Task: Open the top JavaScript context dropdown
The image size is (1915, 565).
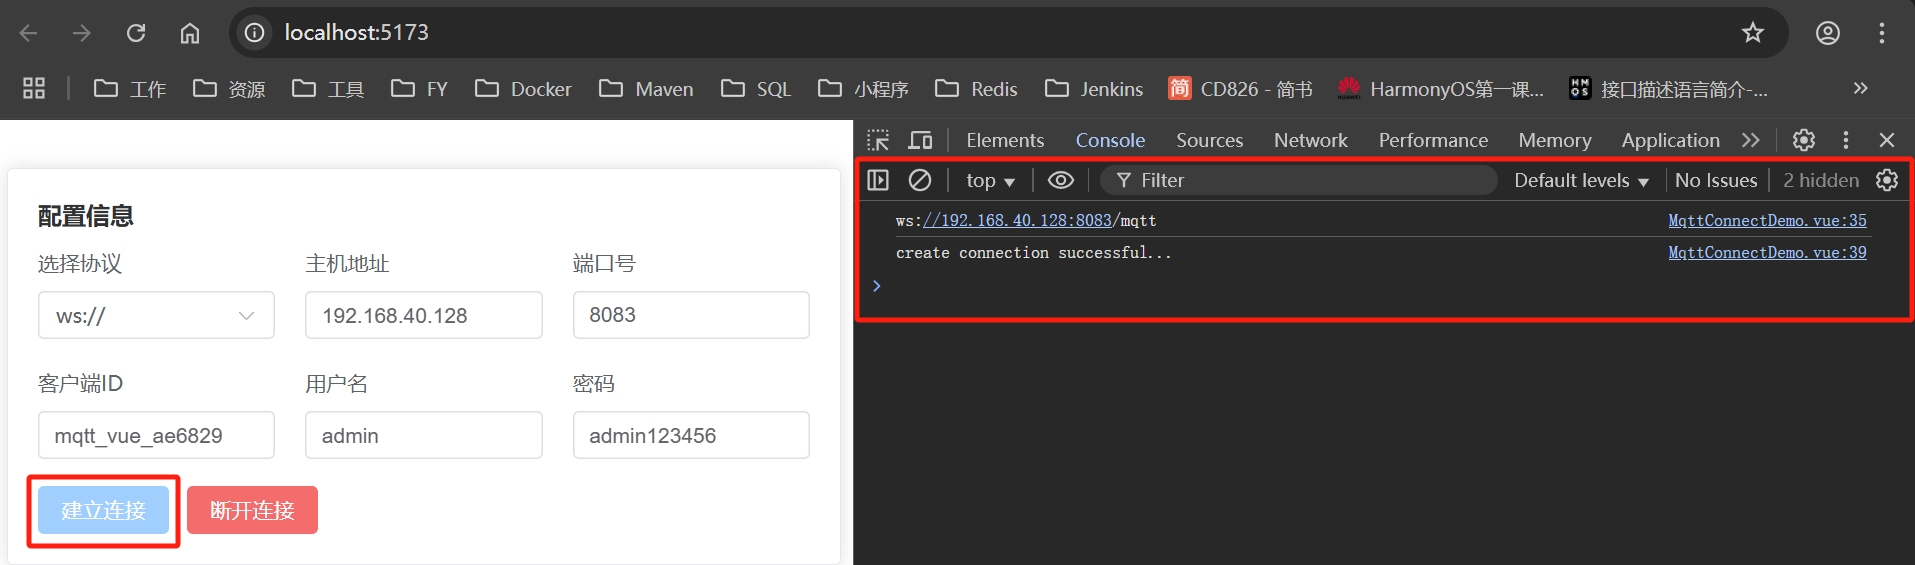Action: tap(990, 181)
